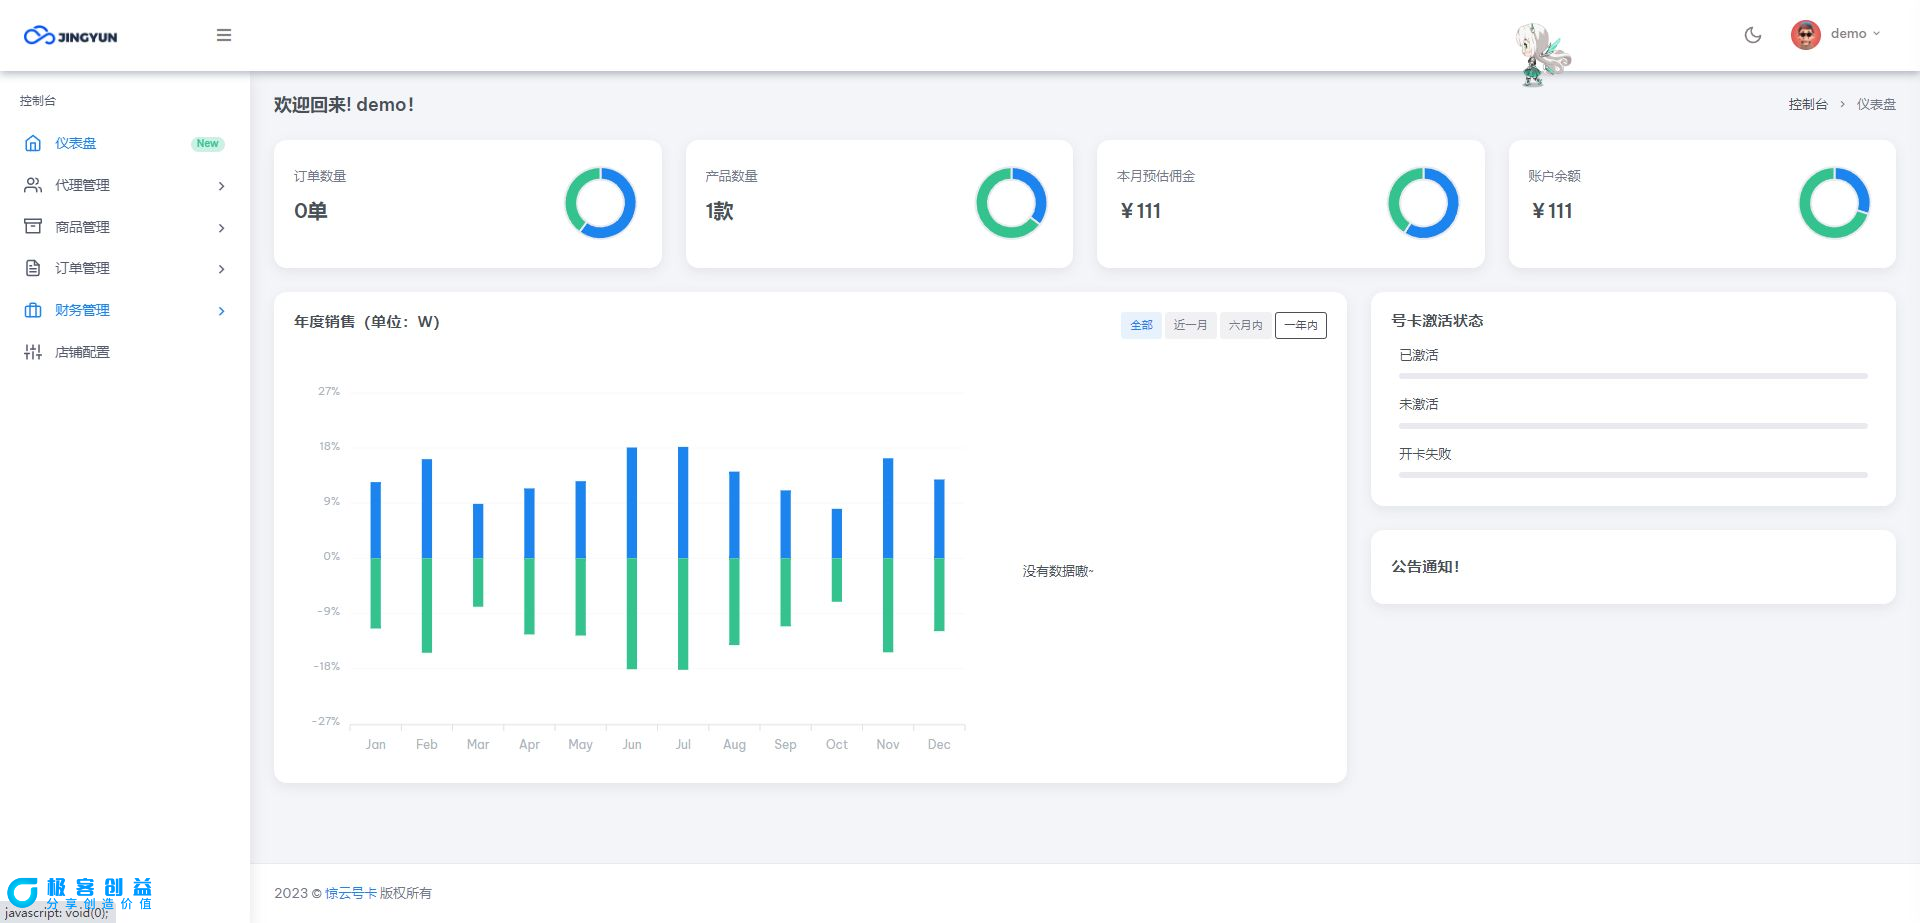Viewport: 1920px width, 923px height.
Task: Toggle dark mode with the moon icon
Action: 1752,35
